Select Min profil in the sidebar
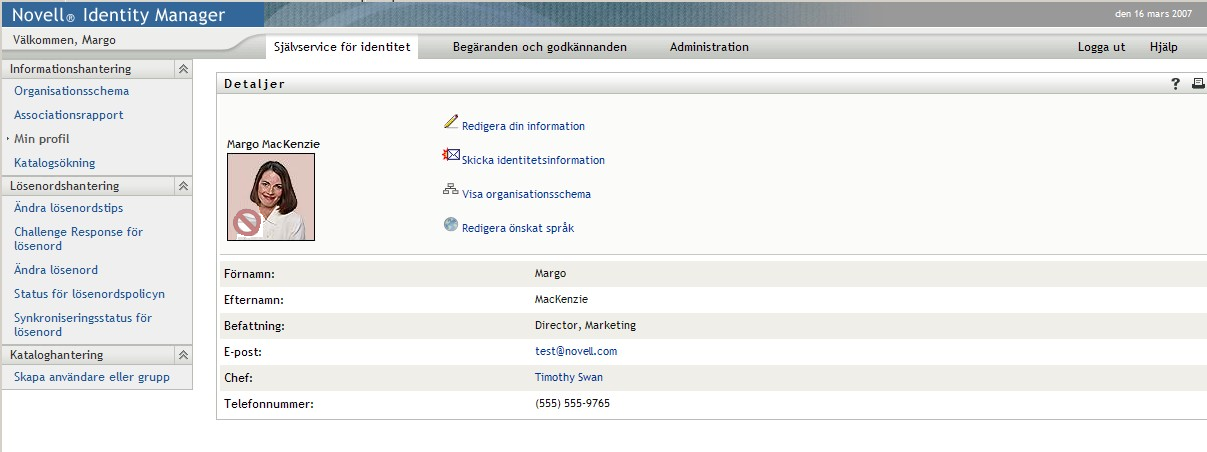Viewport: 1207px width, 452px height. tap(42, 139)
